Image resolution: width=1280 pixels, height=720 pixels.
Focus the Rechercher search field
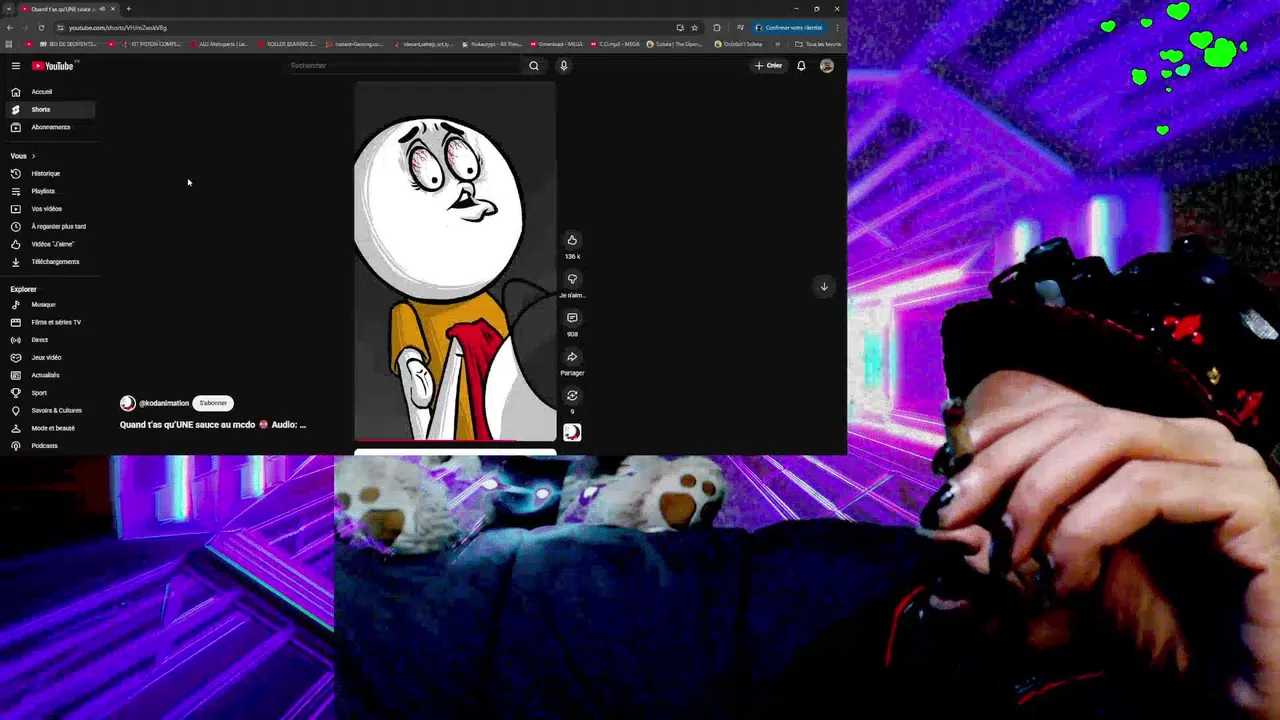[x=403, y=66]
